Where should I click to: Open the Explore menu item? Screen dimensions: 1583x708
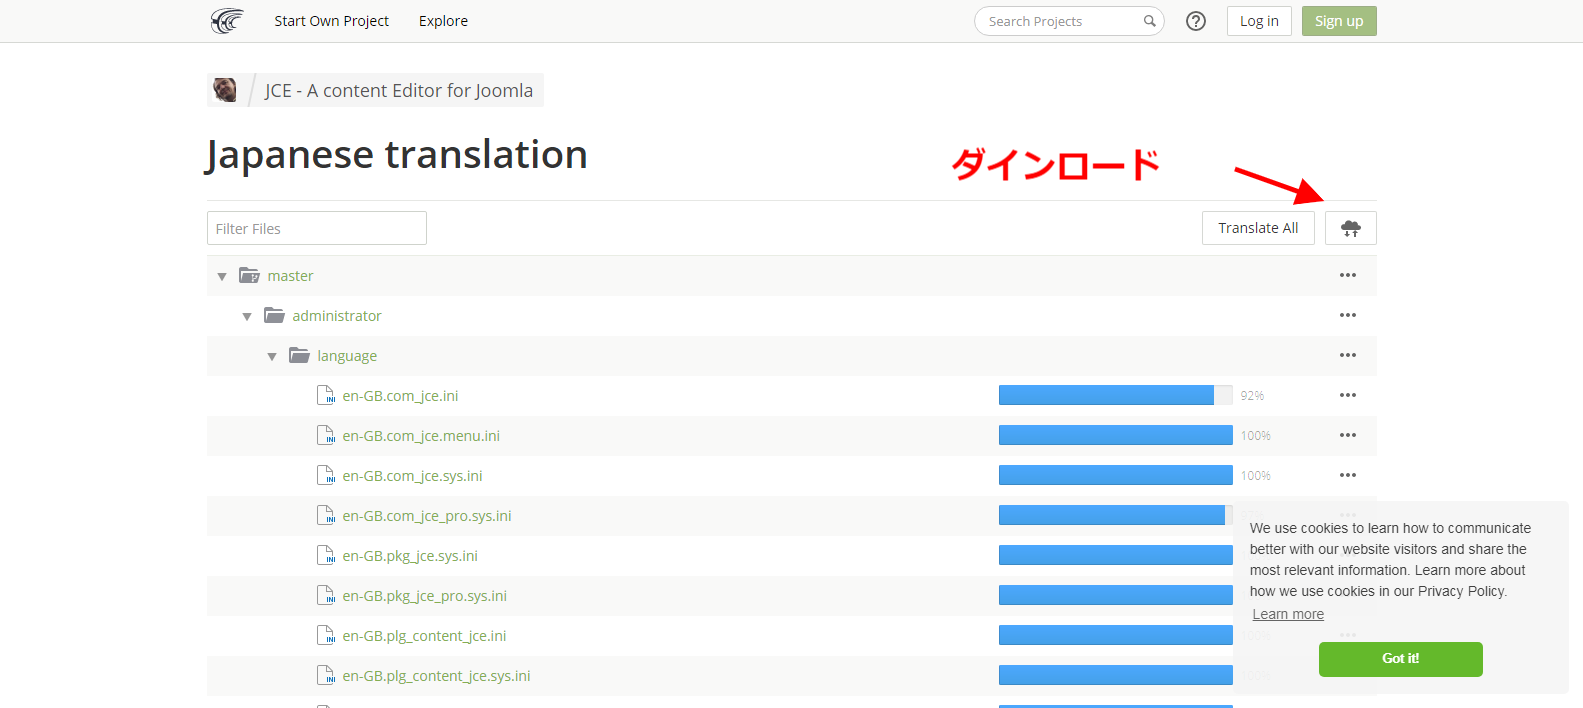[x=443, y=21]
